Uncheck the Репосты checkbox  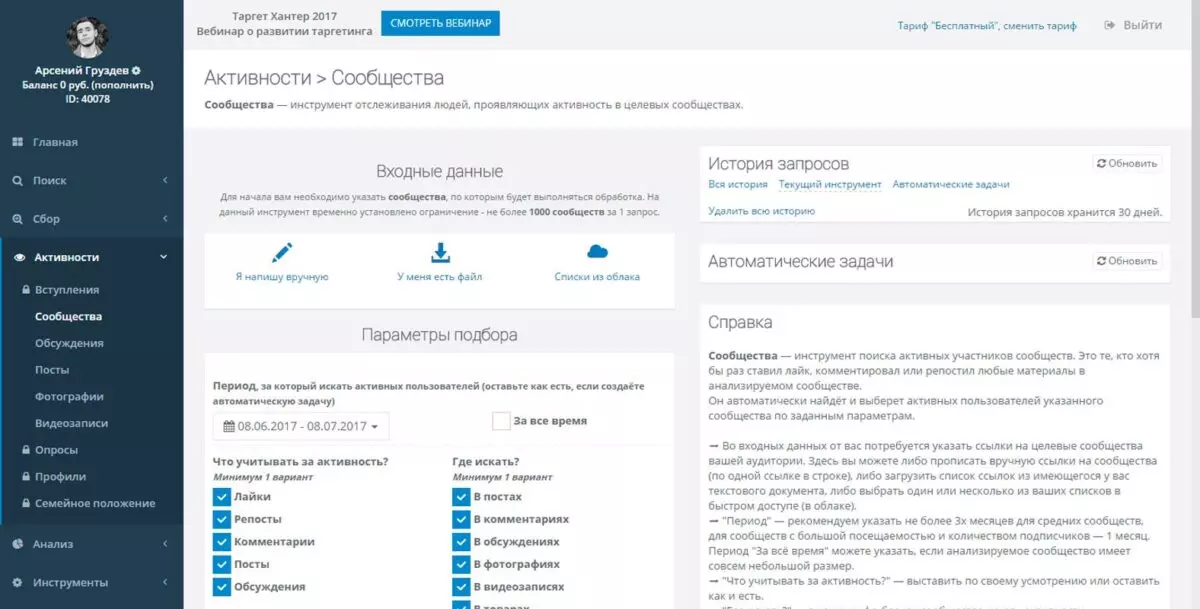(x=222, y=519)
